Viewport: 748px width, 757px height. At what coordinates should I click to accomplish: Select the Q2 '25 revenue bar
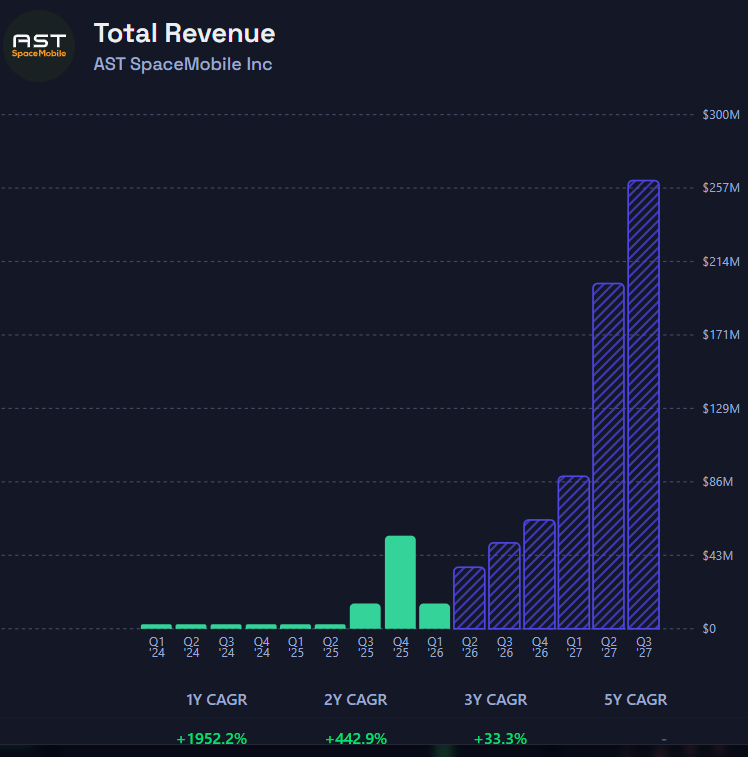pos(330,627)
